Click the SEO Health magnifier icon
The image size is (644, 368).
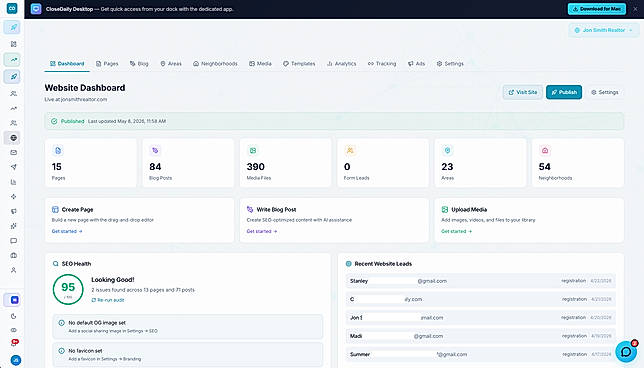(x=55, y=264)
